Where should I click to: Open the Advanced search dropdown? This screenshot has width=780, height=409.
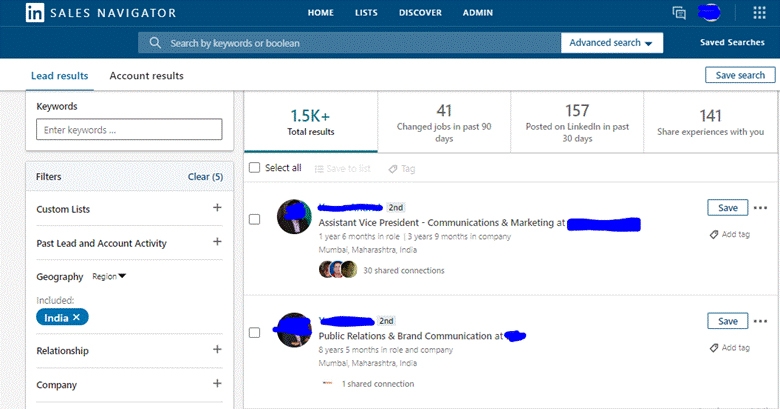[x=612, y=43]
